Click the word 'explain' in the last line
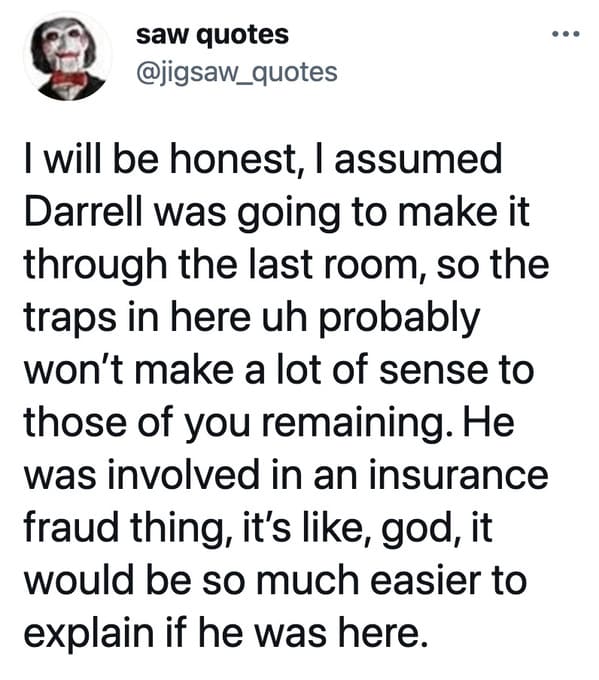The image size is (599, 680). [x=89, y=633]
